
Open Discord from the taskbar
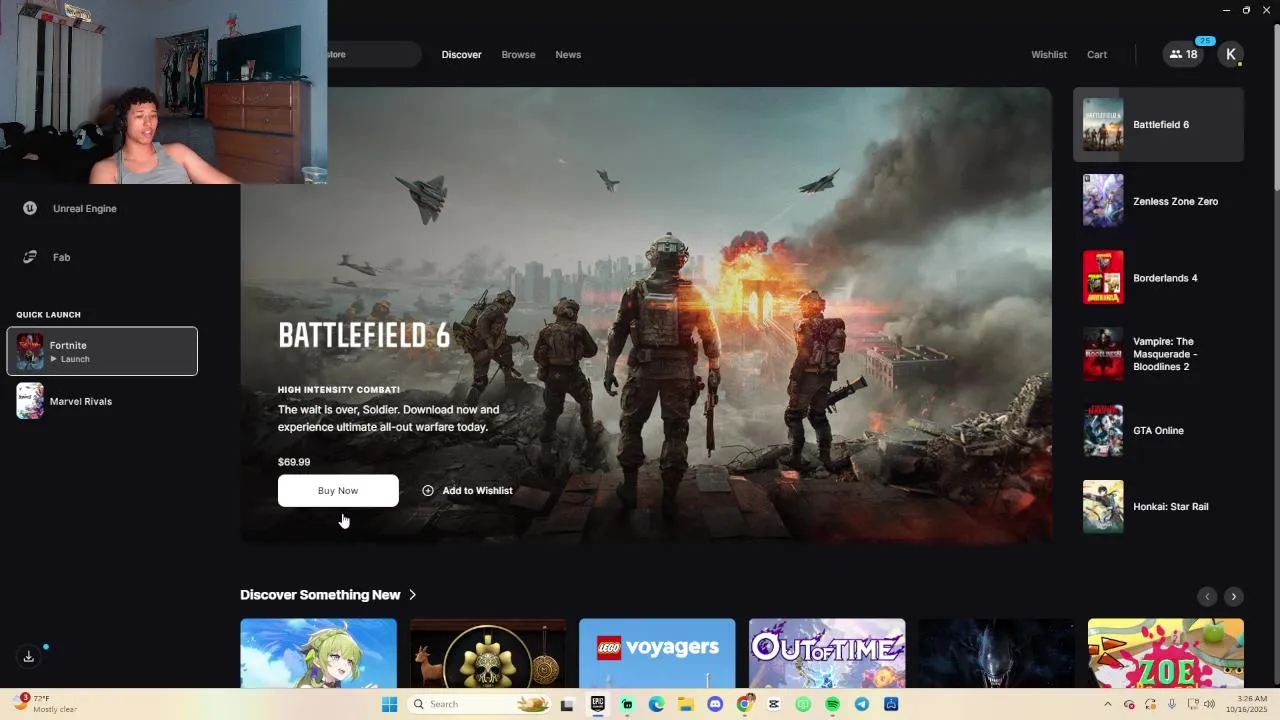715,704
